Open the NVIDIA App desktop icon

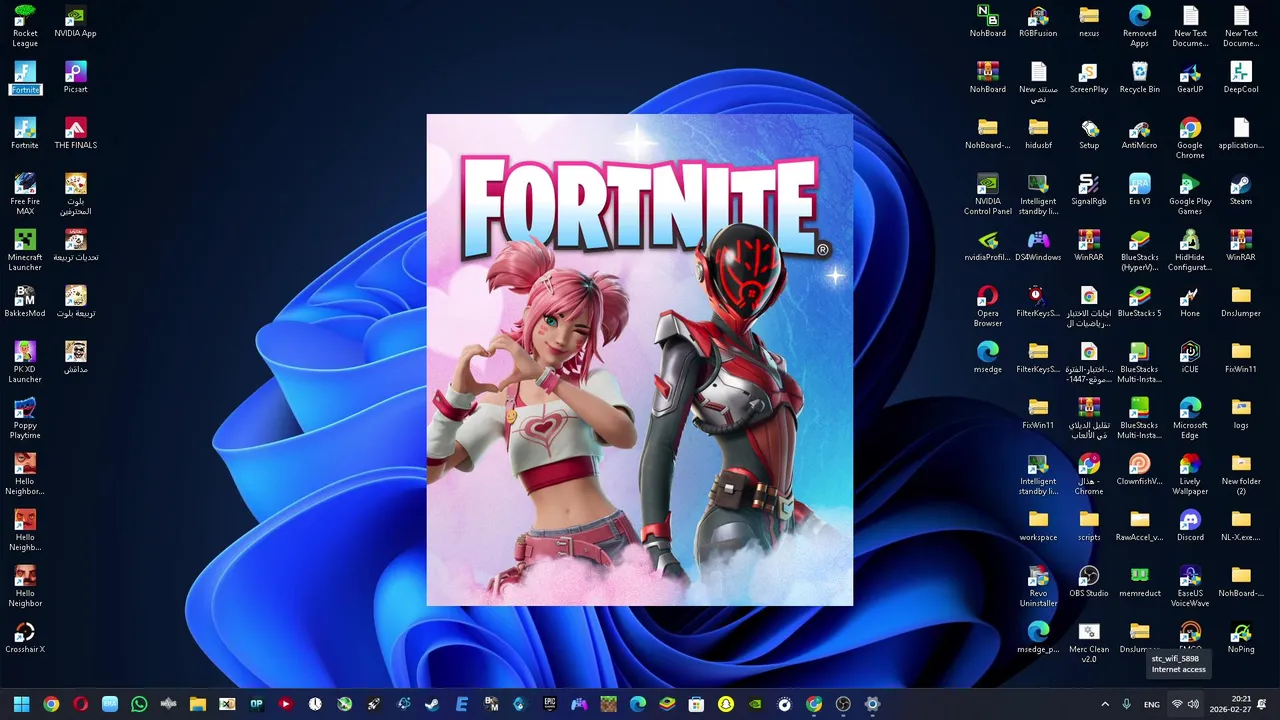tap(75, 21)
